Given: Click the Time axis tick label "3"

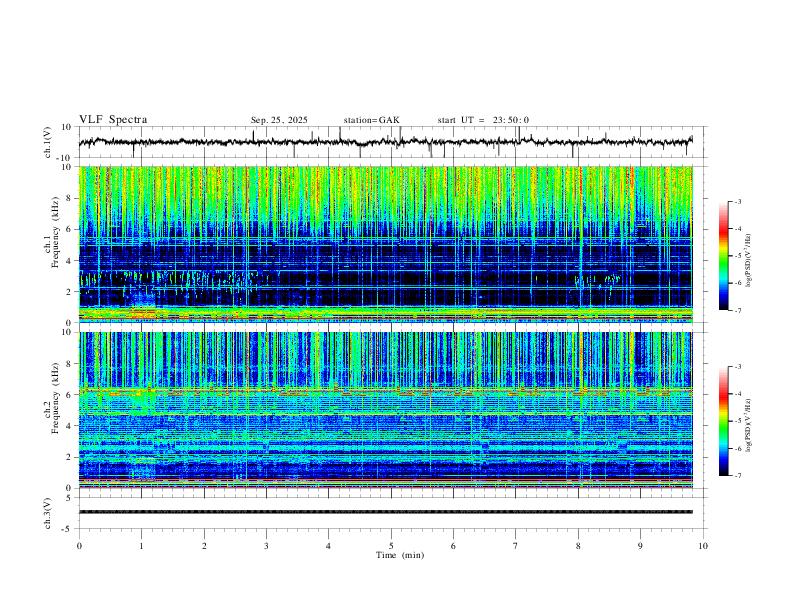Looking at the screenshot, I should [x=266, y=546].
